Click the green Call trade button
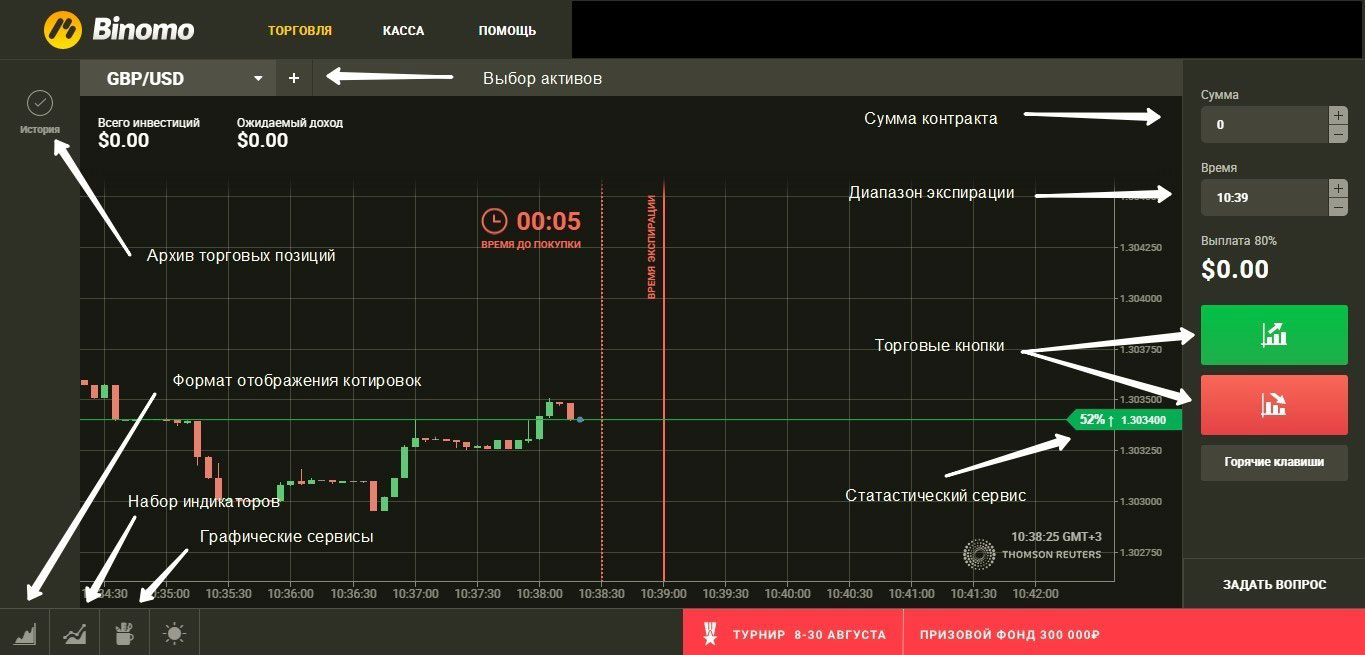This screenshot has height=655, width=1365. point(1274,334)
